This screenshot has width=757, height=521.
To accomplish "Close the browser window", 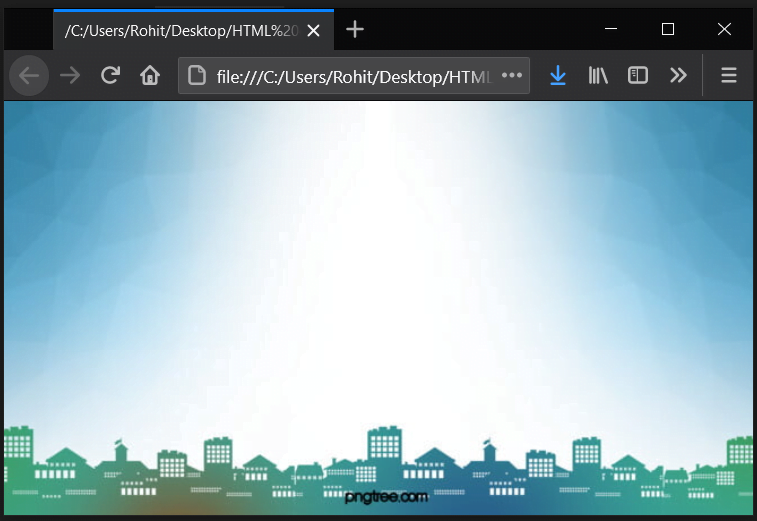I will tap(724, 29).
